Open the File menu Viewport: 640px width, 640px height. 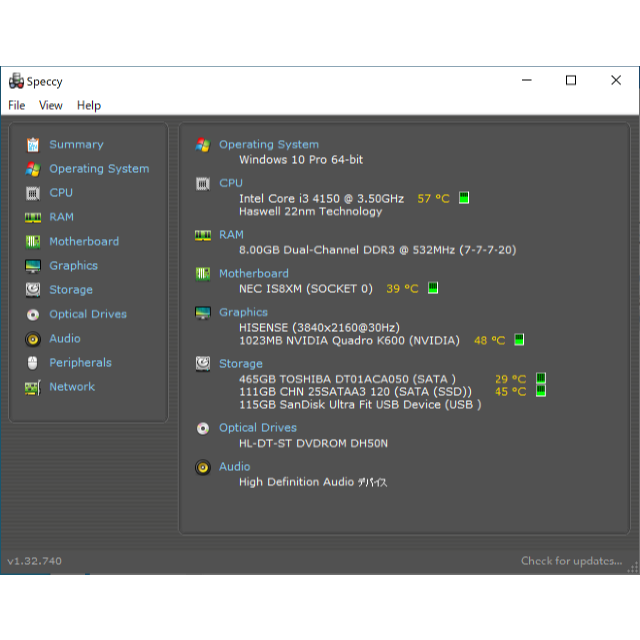[x=17, y=105]
